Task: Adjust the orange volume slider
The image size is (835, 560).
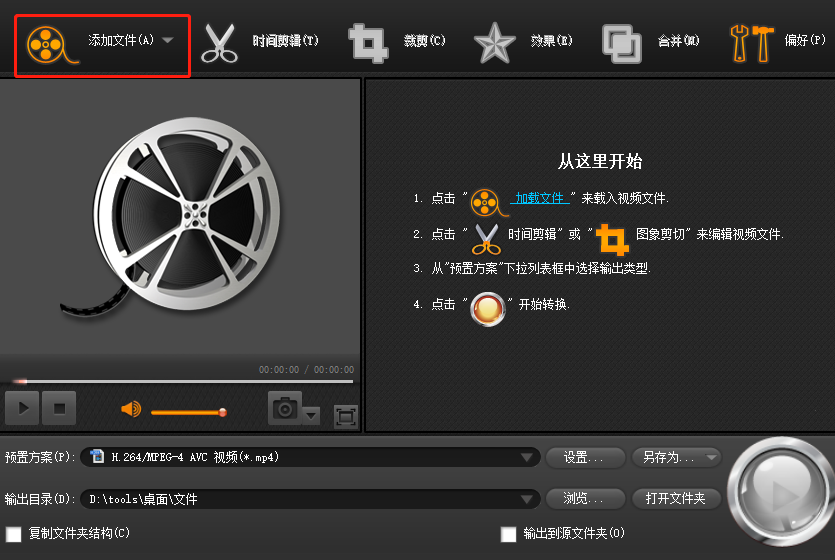Action: coord(189,412)
